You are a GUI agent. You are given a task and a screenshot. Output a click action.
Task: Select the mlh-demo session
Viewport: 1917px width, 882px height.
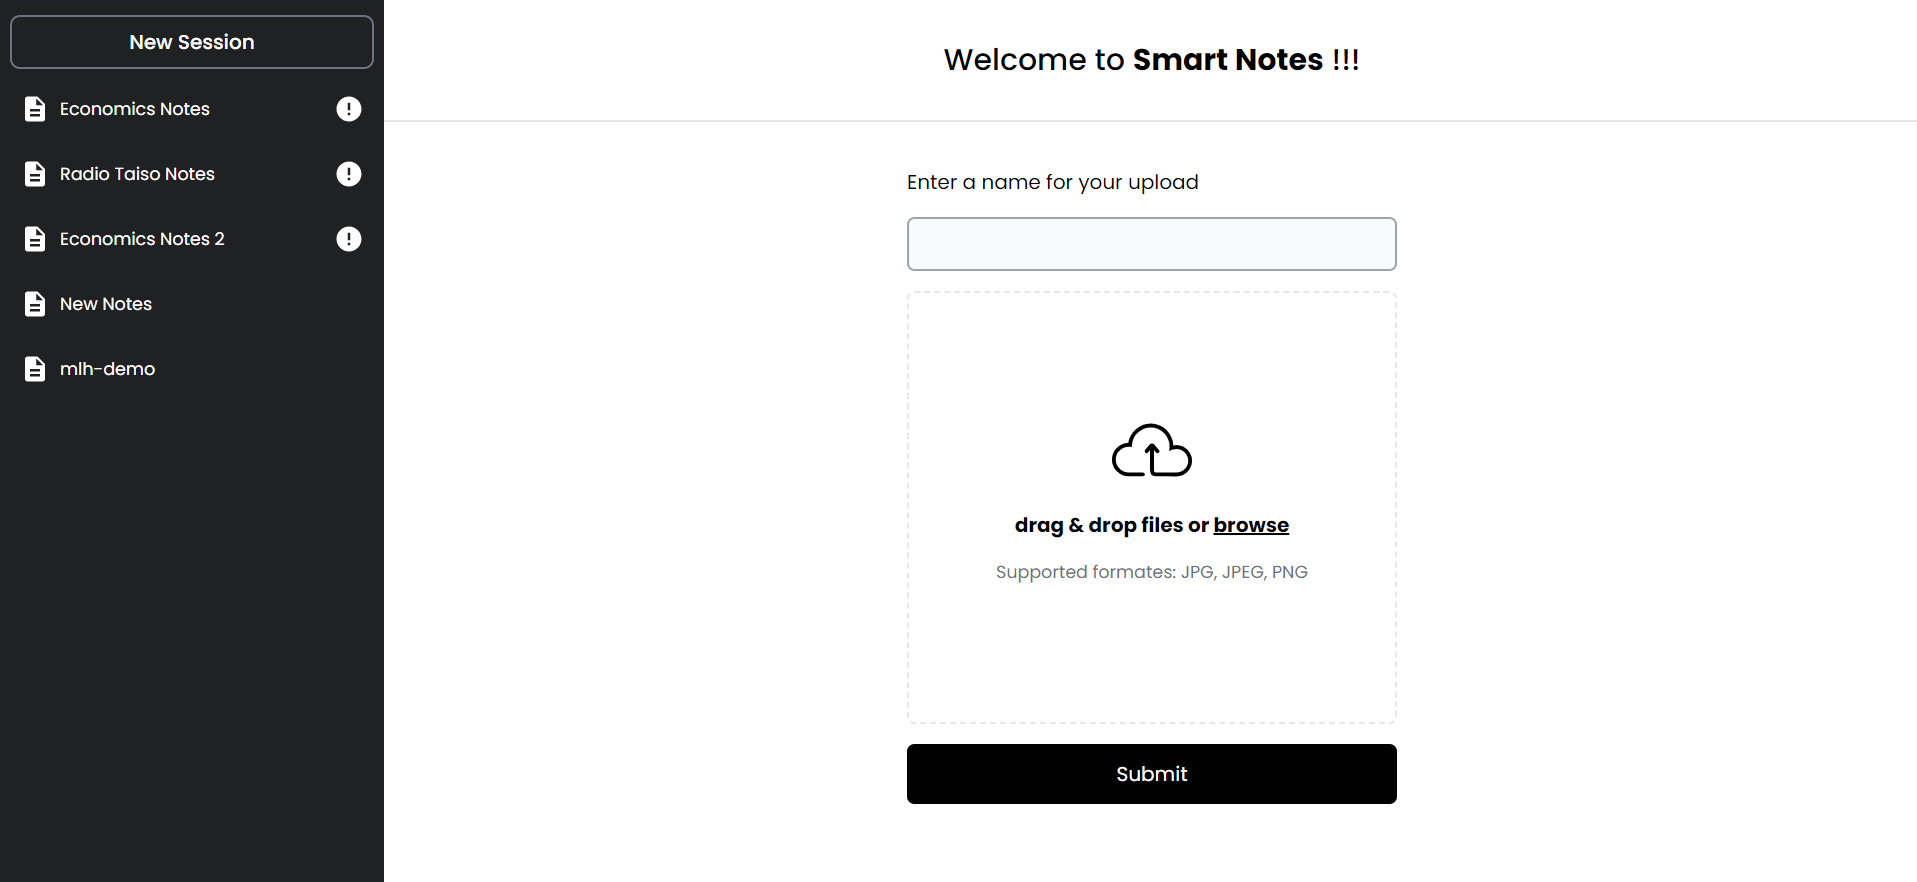107,369
